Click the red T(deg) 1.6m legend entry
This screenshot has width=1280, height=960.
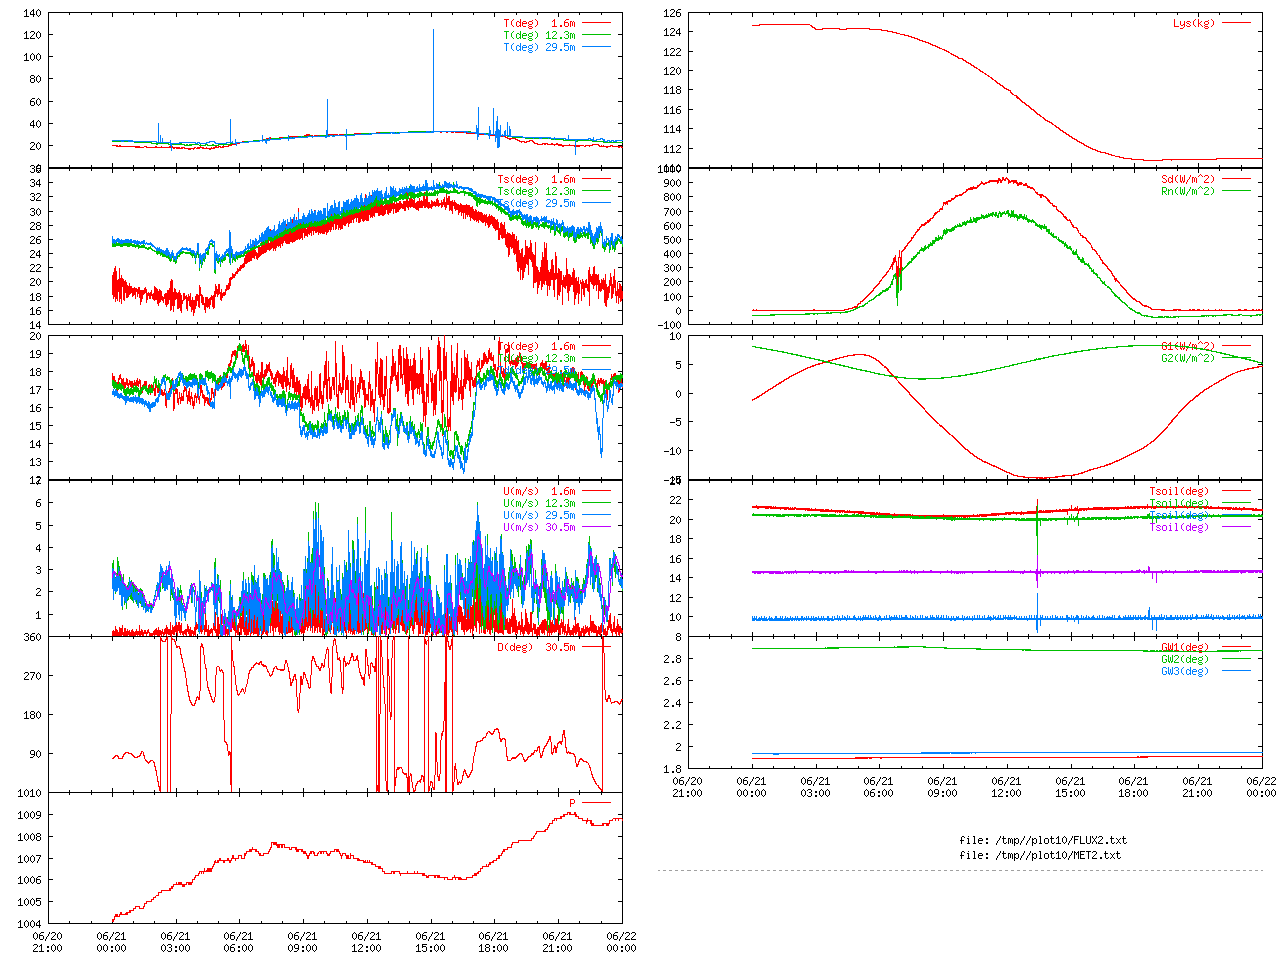point(540,23)
